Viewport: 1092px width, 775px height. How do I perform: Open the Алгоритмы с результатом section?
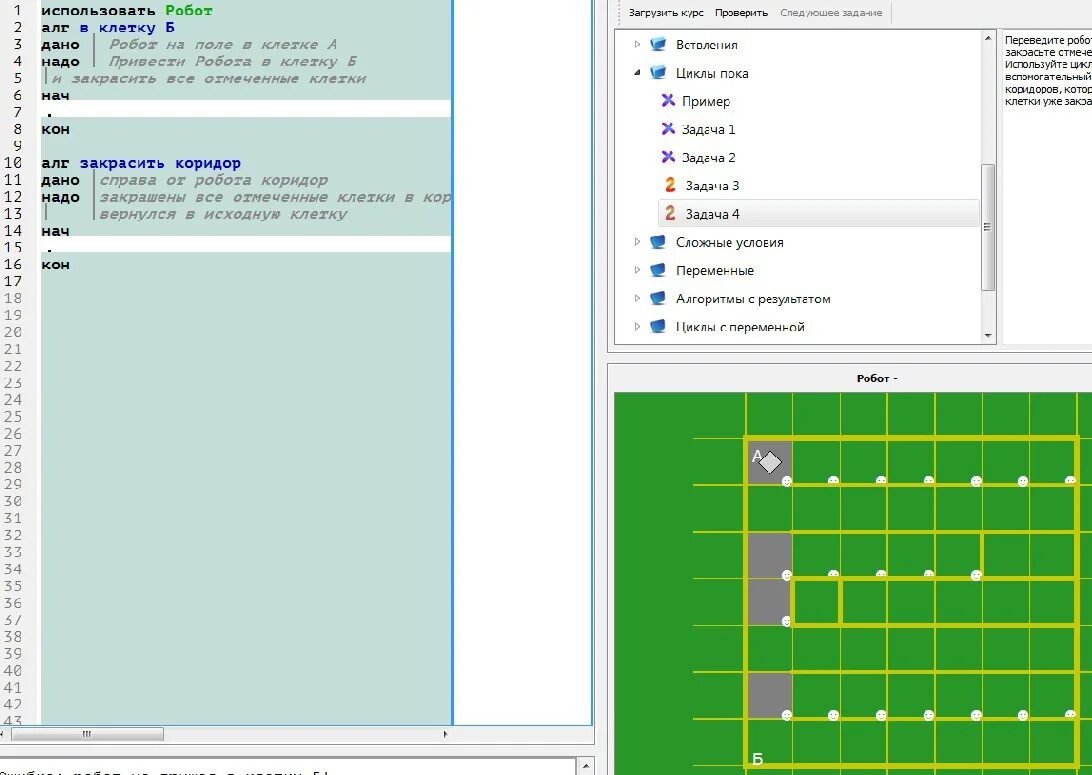753,298
